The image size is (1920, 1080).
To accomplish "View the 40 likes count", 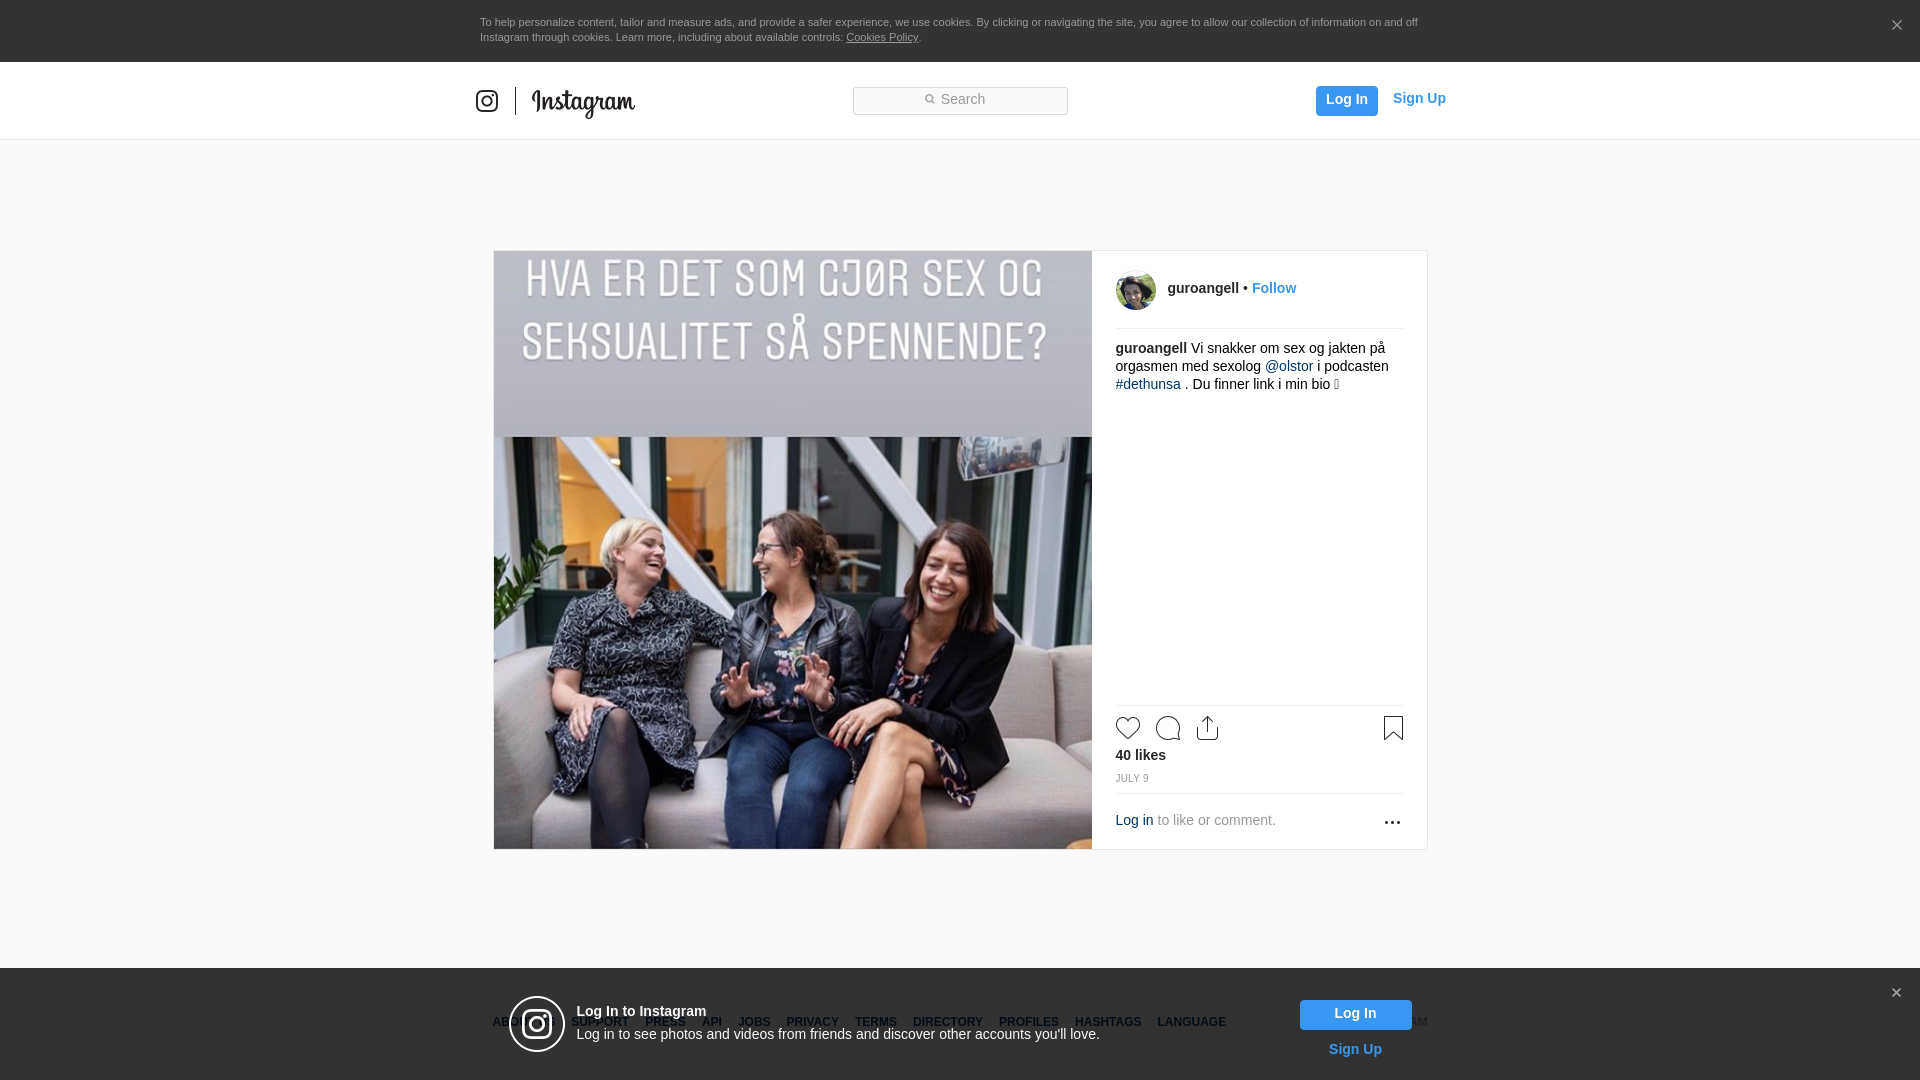I will coord(1140,755).
